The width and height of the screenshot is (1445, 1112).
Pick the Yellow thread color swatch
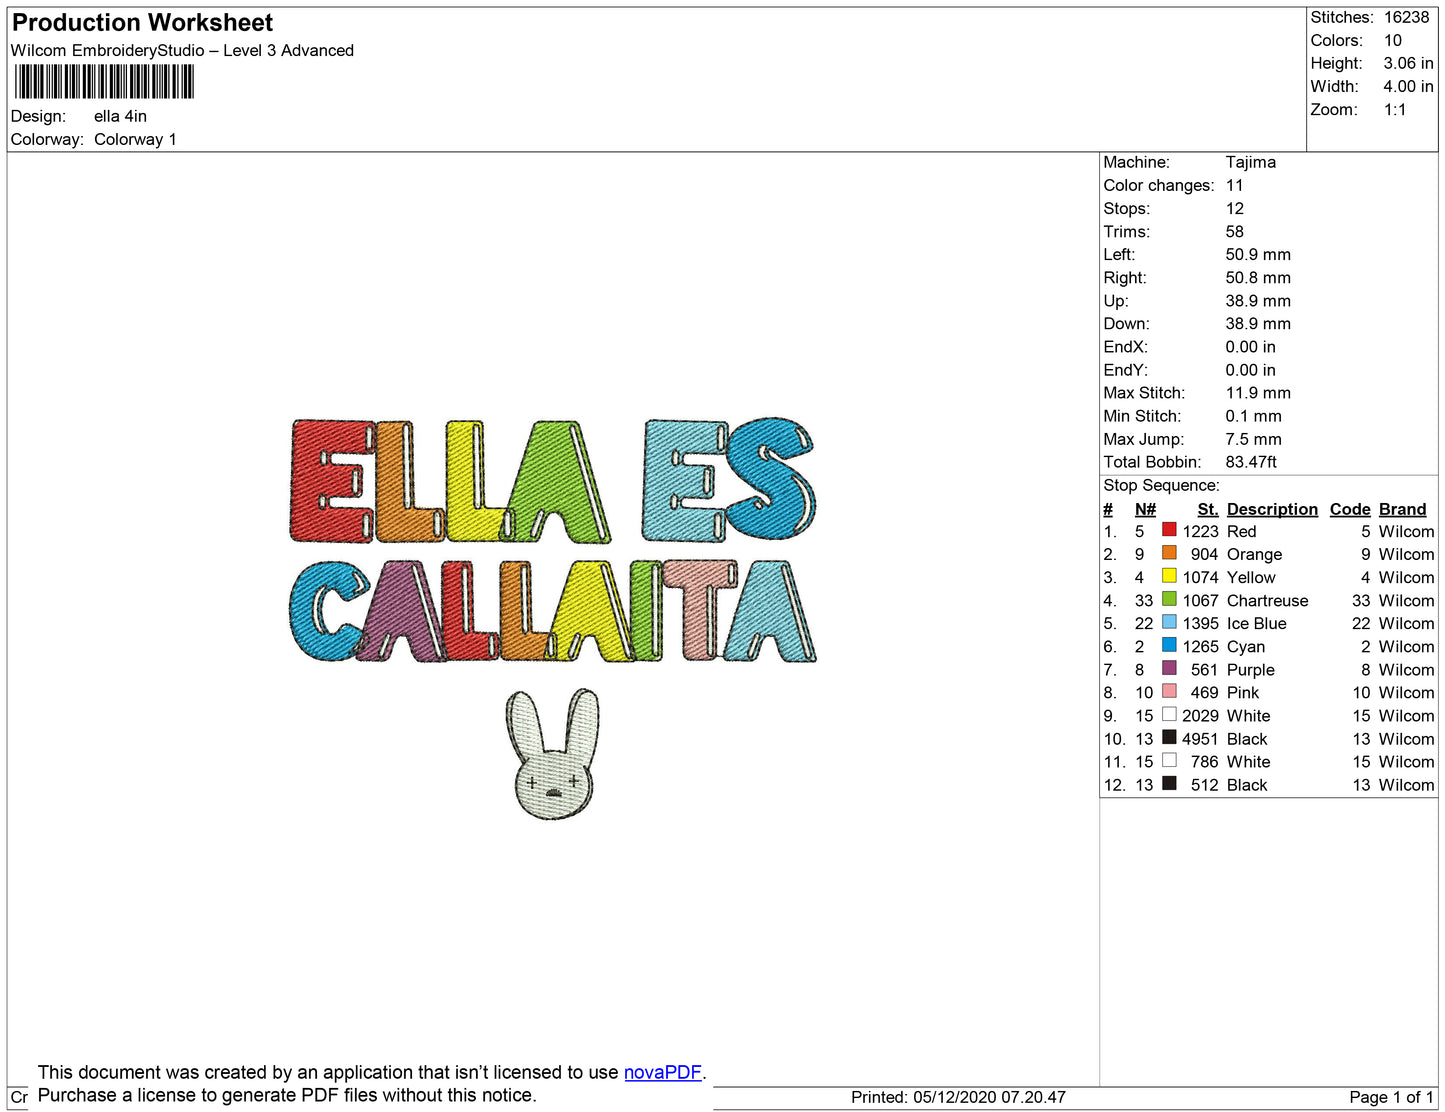1168,576
